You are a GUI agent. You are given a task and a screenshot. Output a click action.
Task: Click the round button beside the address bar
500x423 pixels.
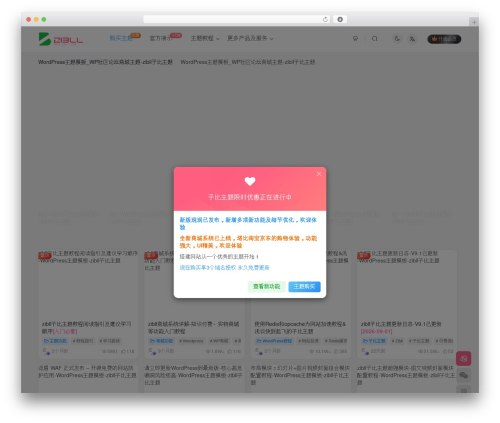[340, 19]
